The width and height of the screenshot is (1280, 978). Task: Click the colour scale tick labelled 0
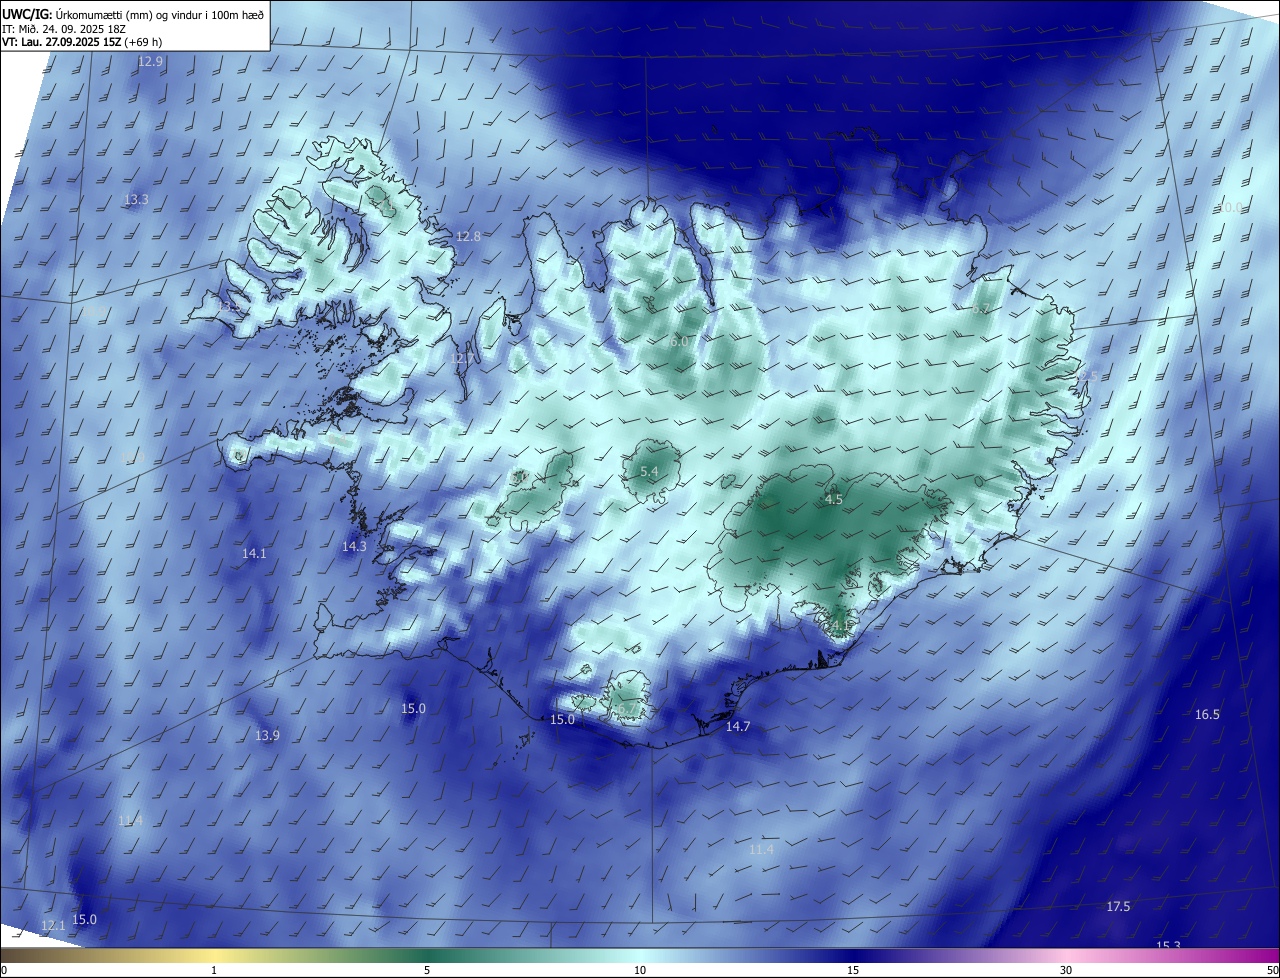pos(4,970)
